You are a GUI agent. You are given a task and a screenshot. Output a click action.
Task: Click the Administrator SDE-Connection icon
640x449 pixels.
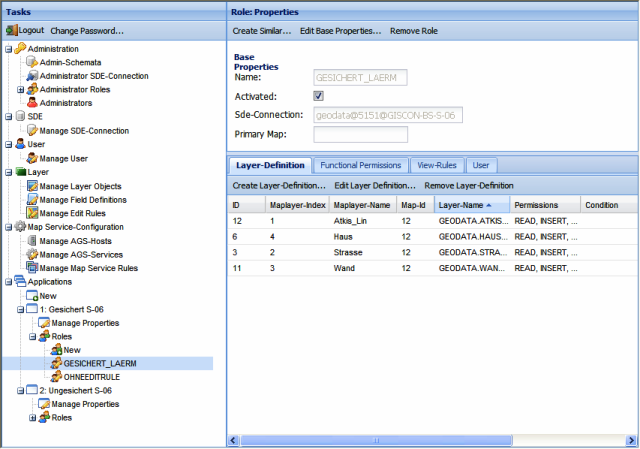click(x=32, y=76)
